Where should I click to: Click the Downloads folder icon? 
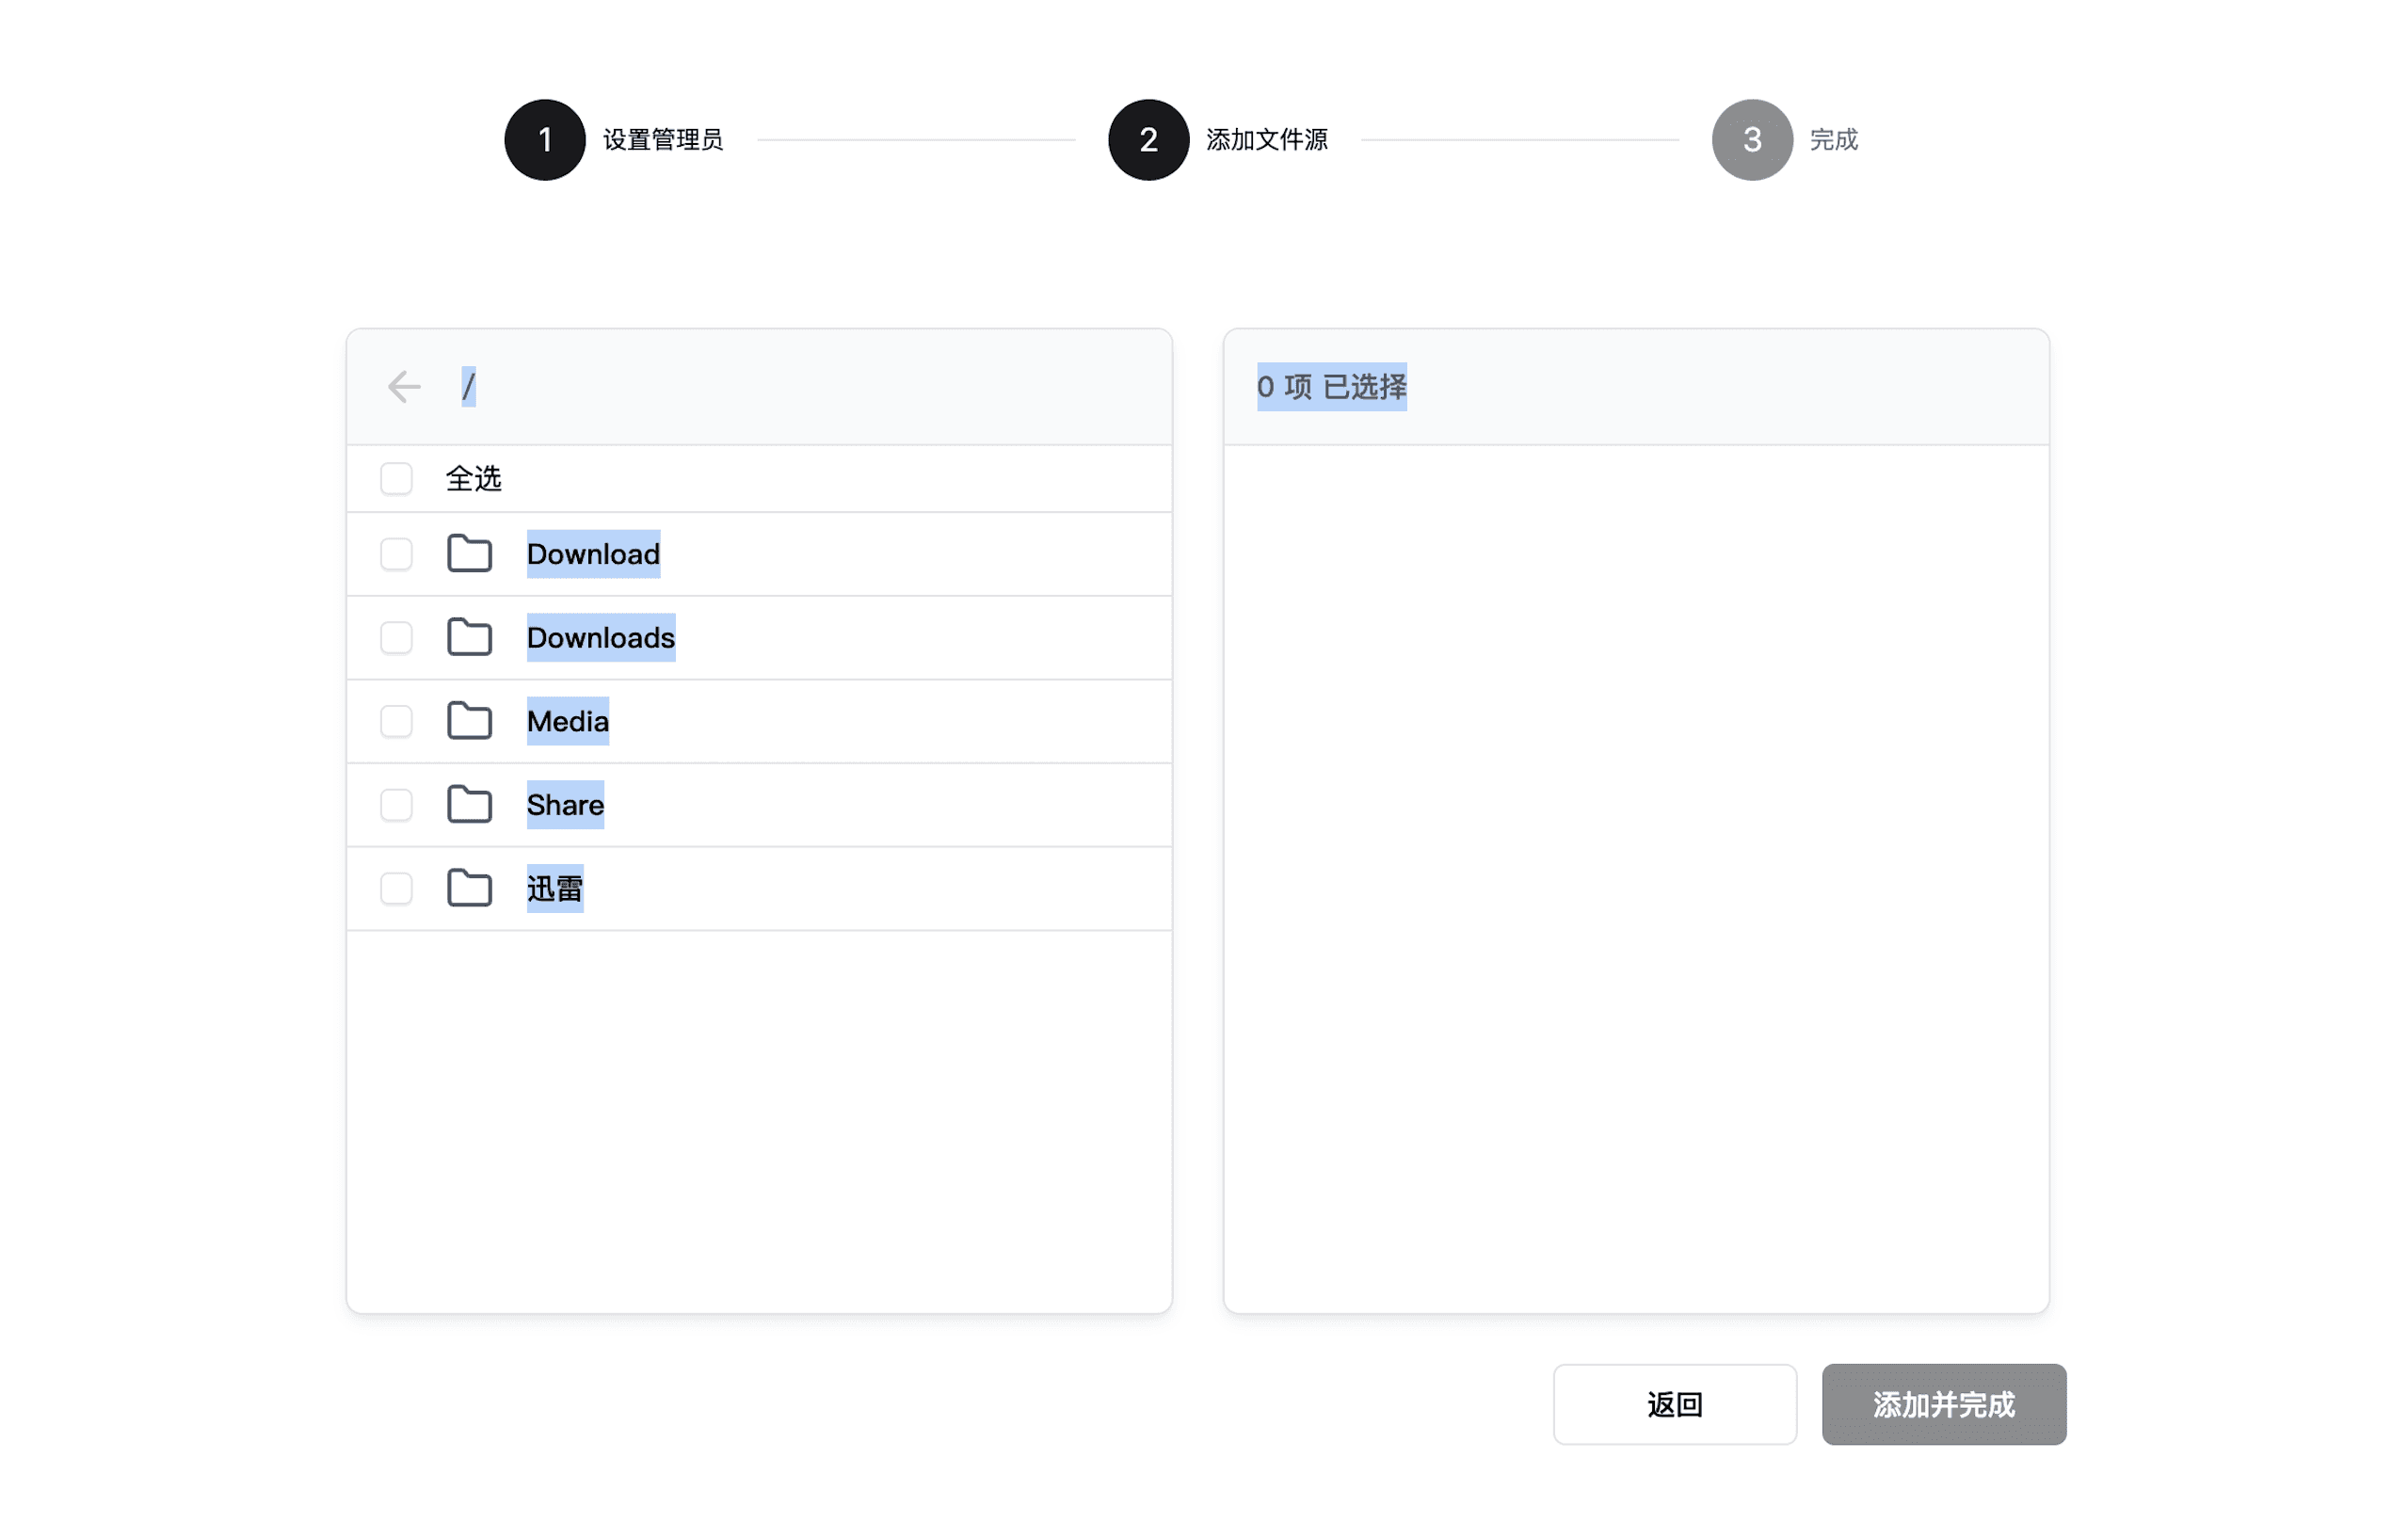(469, 637)
